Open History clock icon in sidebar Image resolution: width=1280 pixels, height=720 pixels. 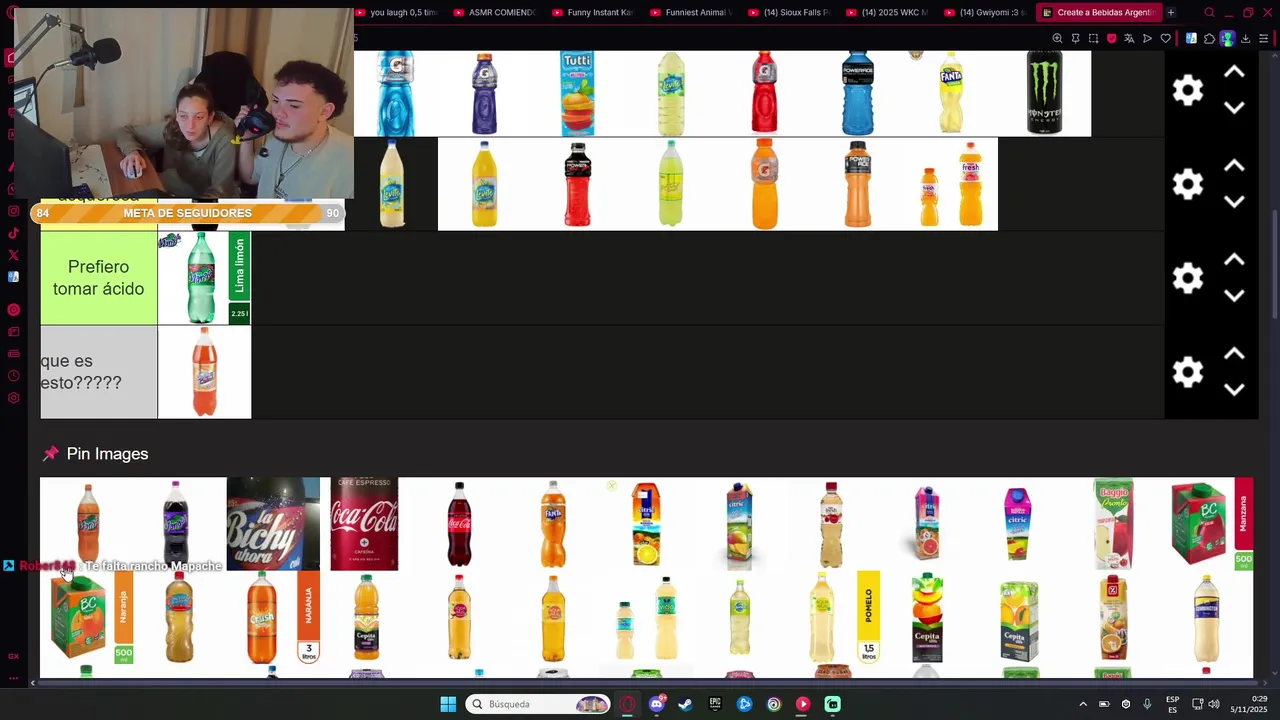coord(13,376)
